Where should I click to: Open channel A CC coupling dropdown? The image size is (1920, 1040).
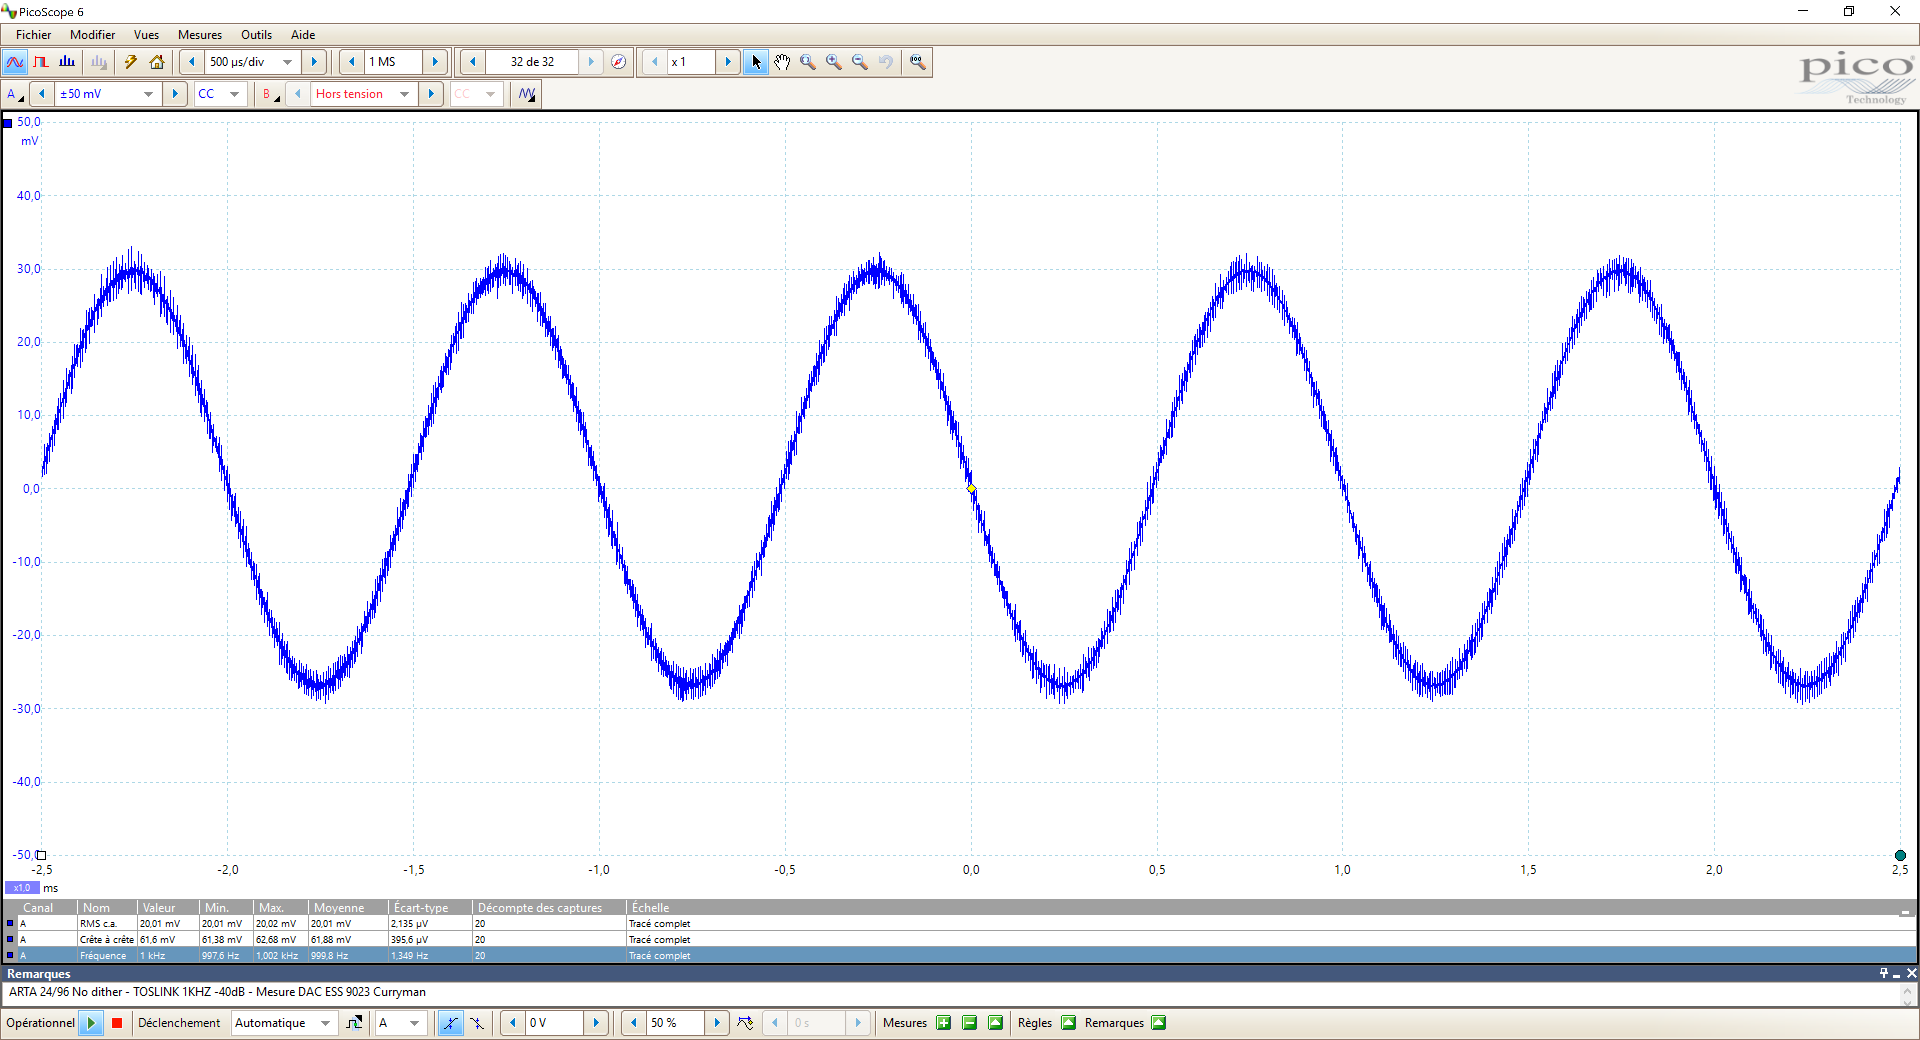pyautogui.click(x=234, y=94)
